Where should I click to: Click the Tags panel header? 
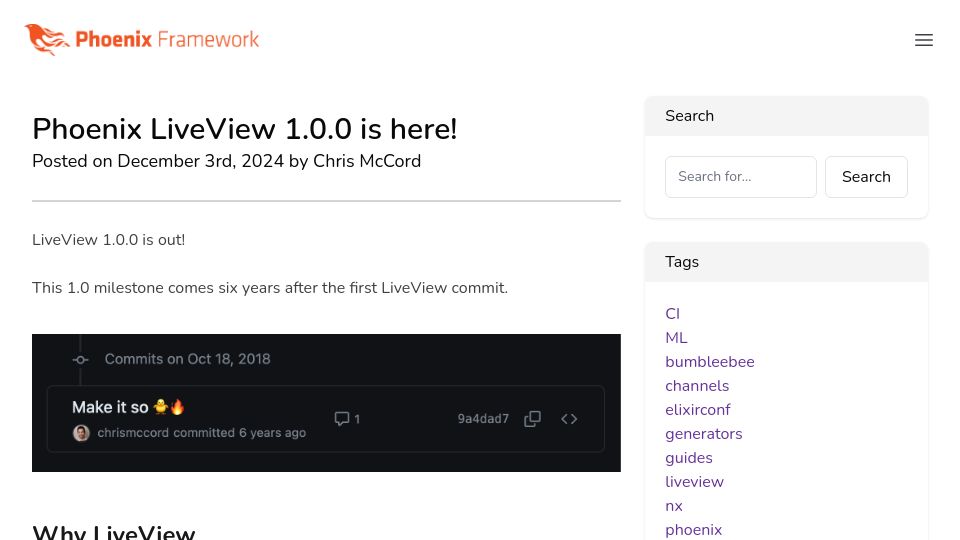[786, 262]
